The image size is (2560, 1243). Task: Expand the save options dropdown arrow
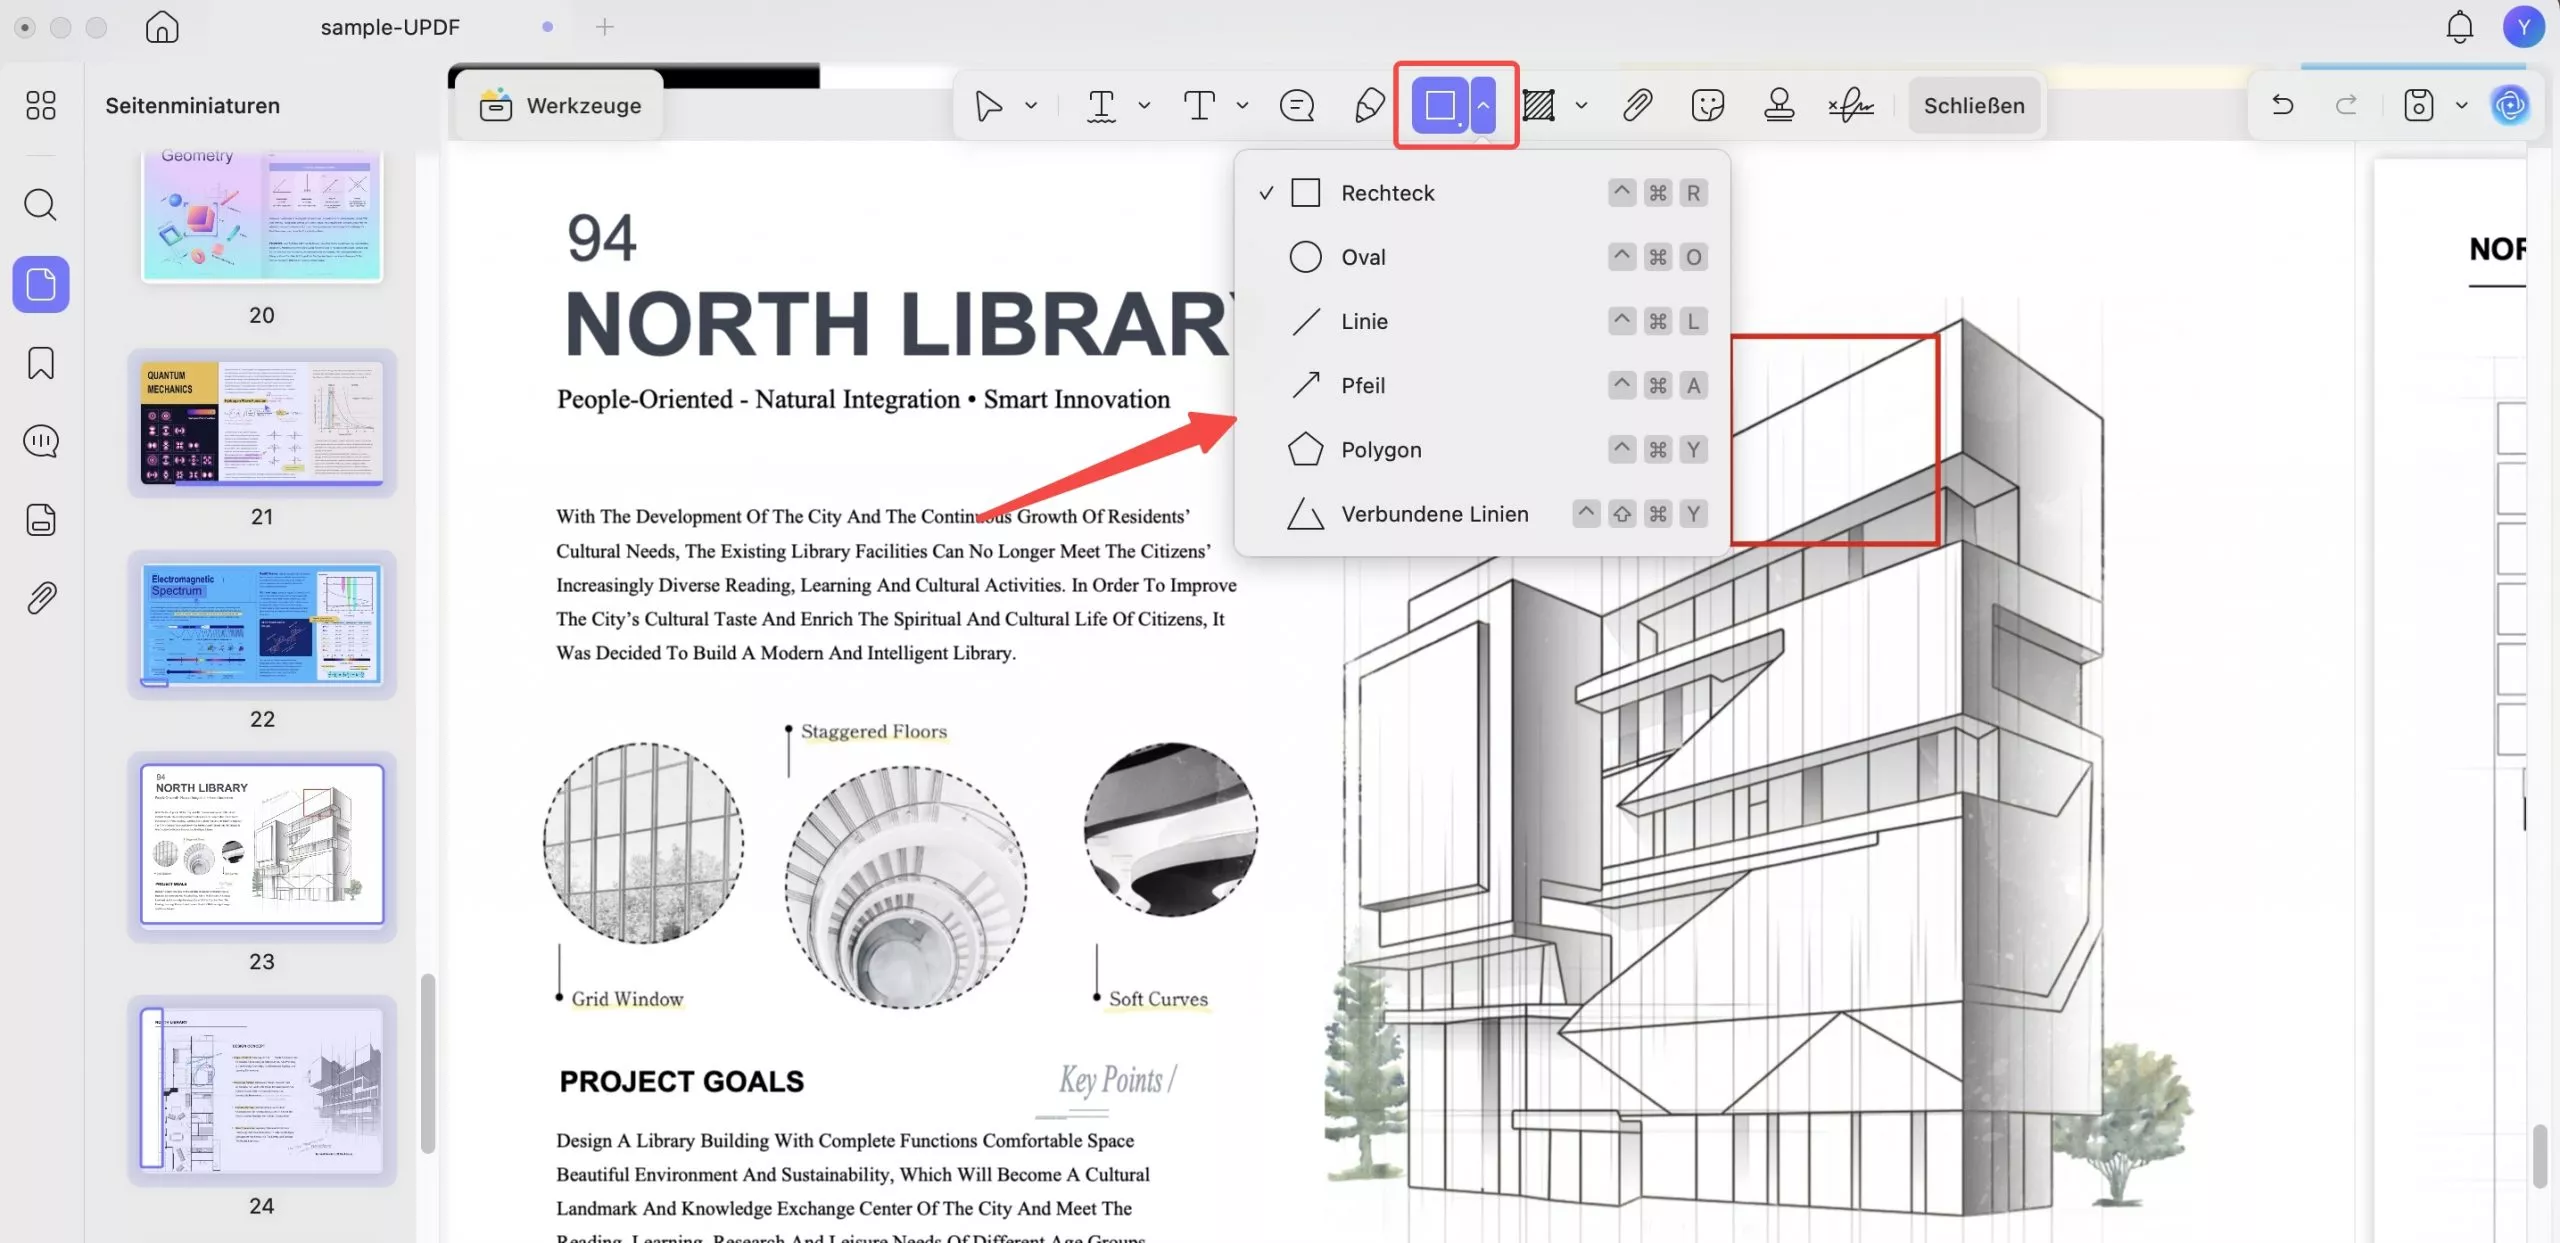pos(2461,105)
